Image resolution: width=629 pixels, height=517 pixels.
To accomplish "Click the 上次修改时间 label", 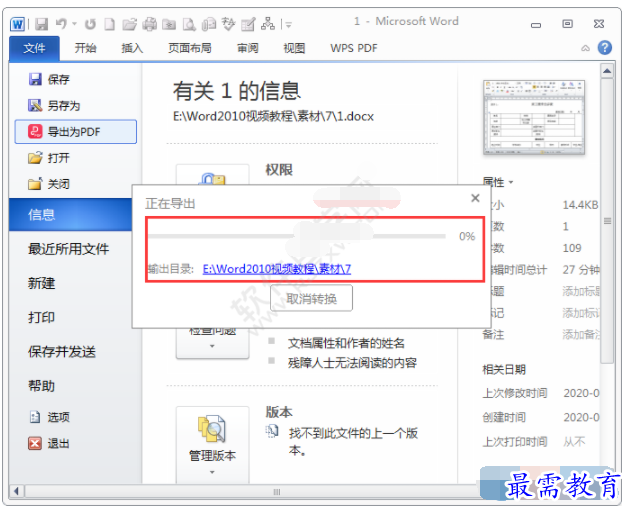I will (x=515, y=393).
